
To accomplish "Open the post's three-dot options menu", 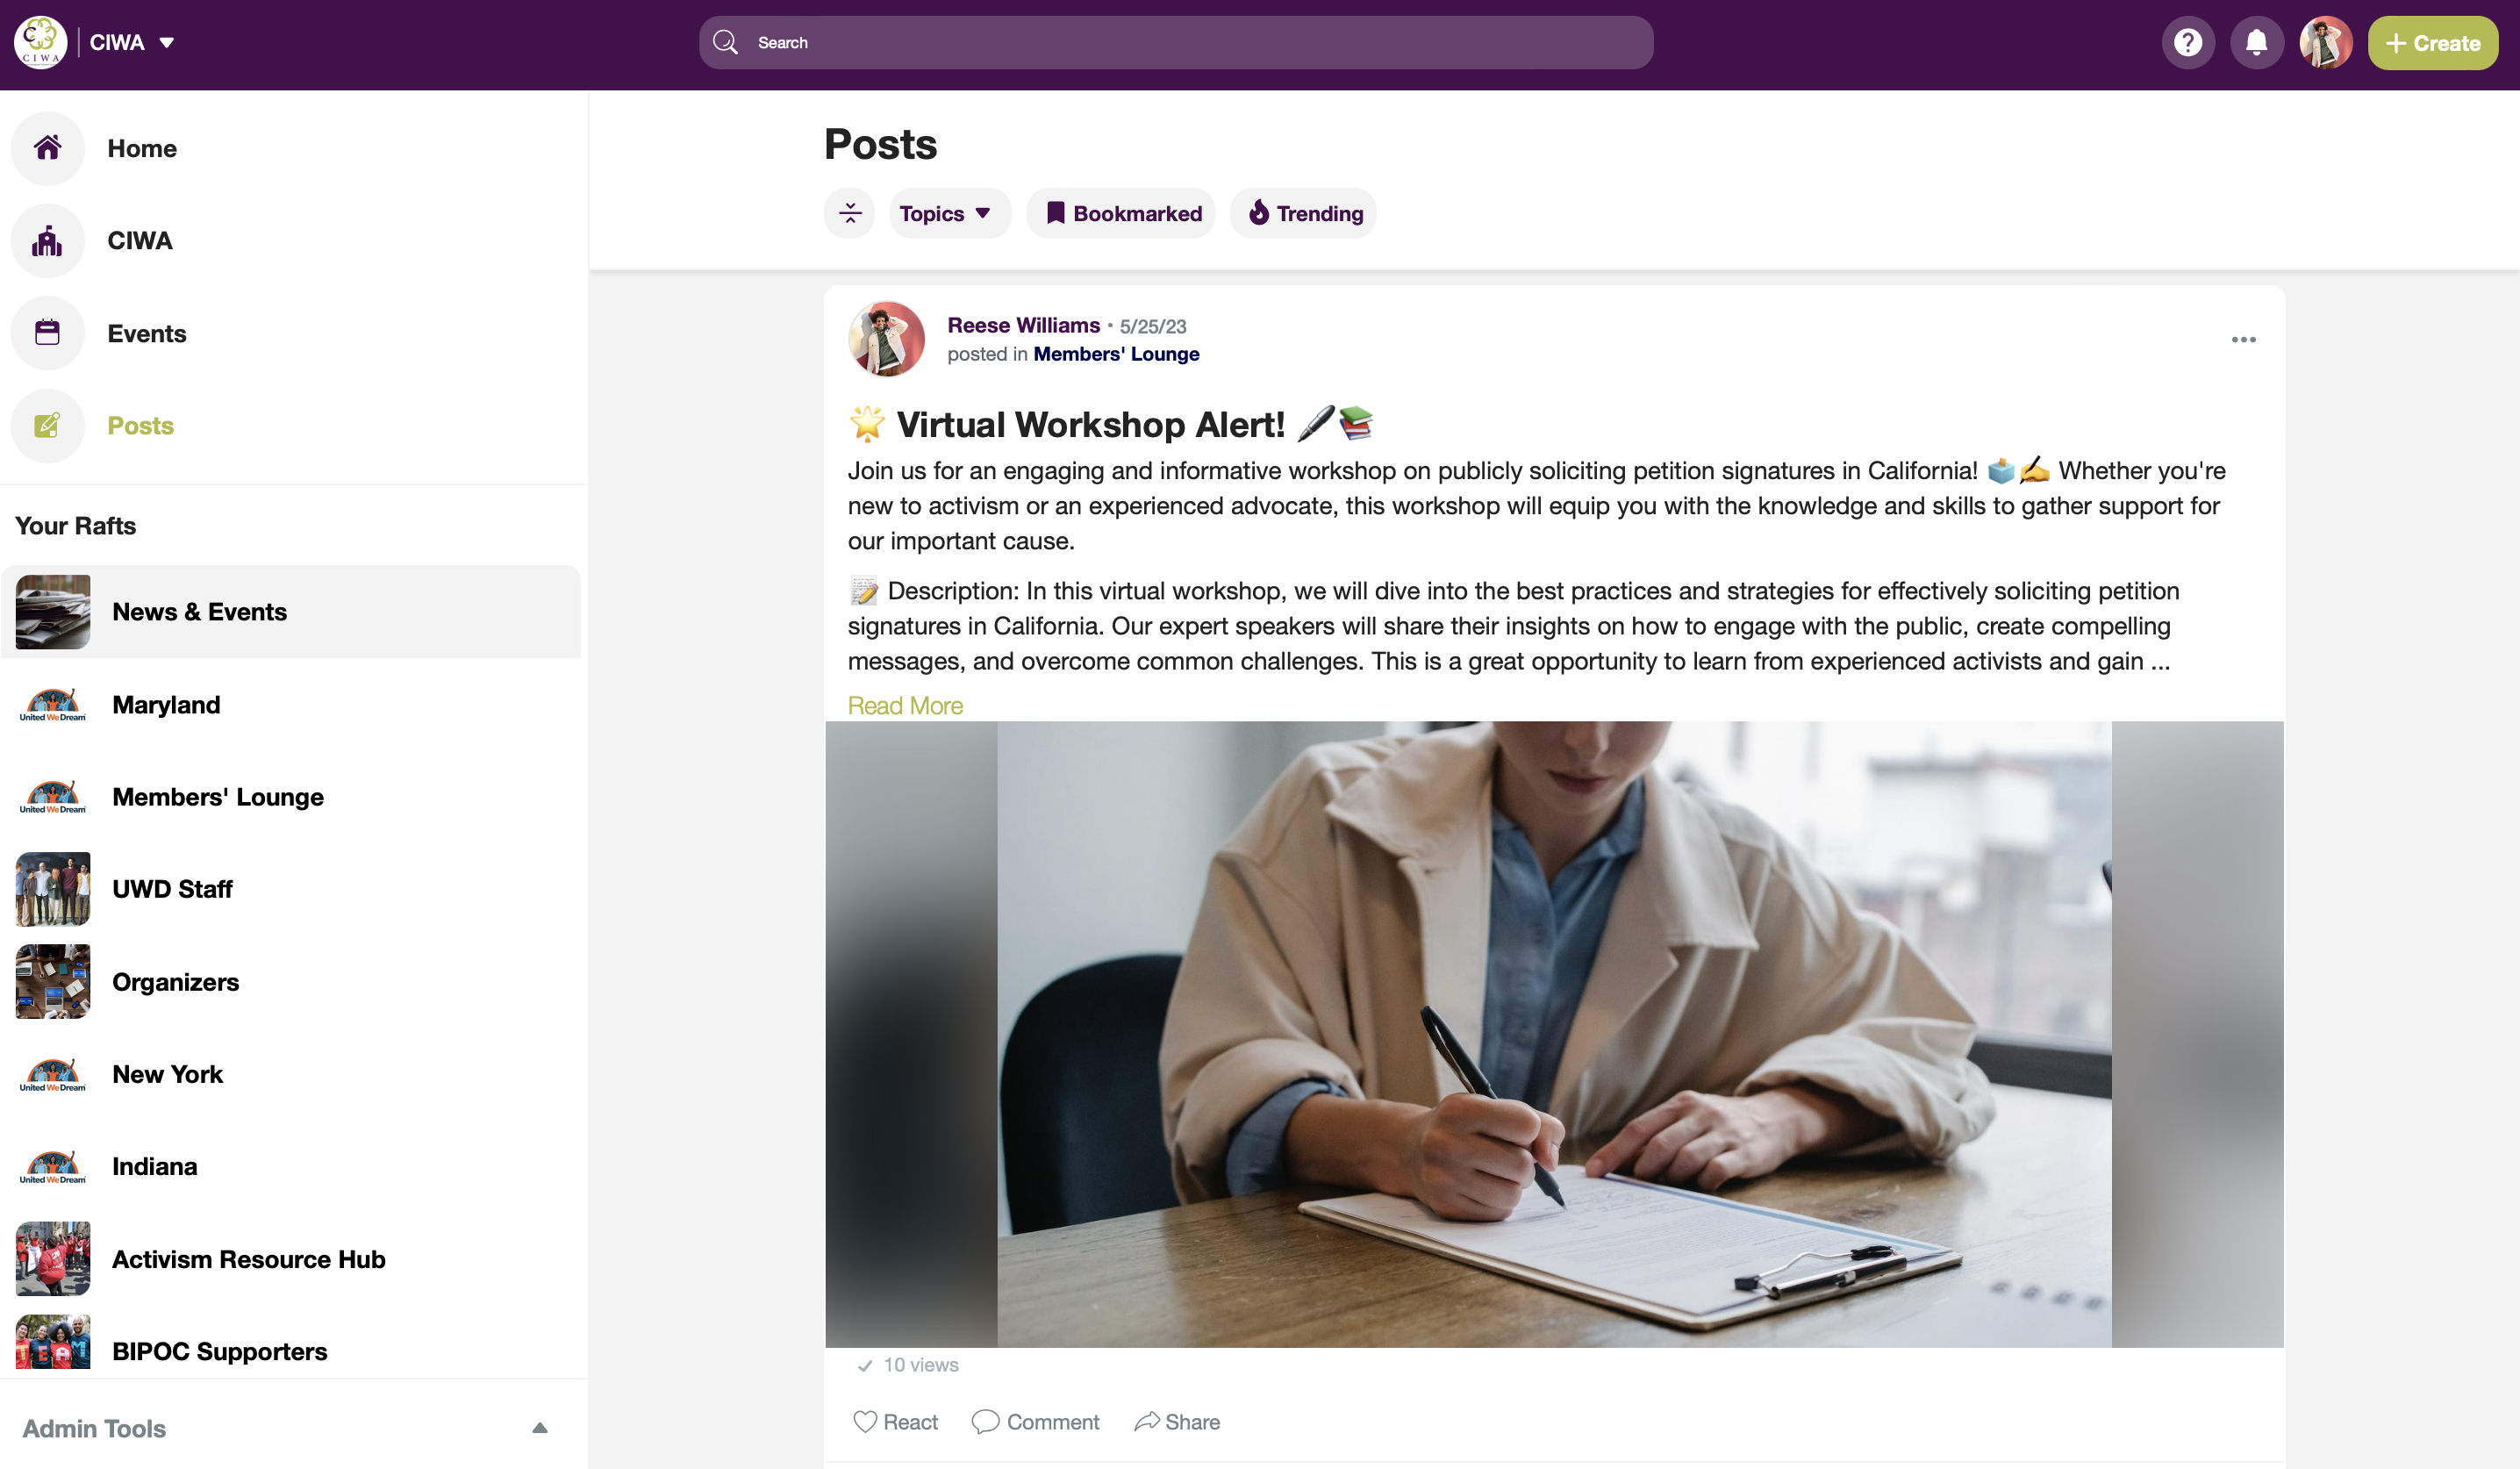I will [2243, 340].
